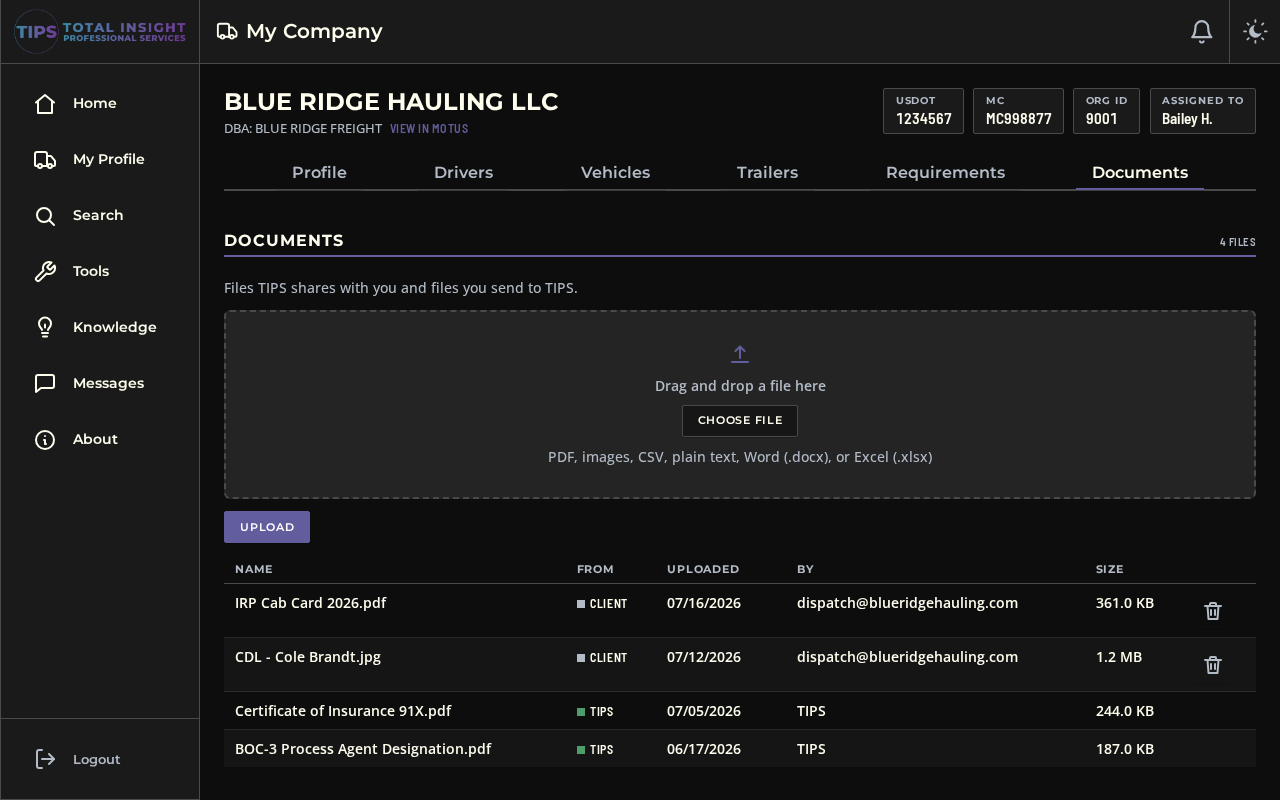This screenshot has height=800, width=1280.
Task: Delete the CDL - Cole Brandt.jpg file
Action: tap(1213, 665)
